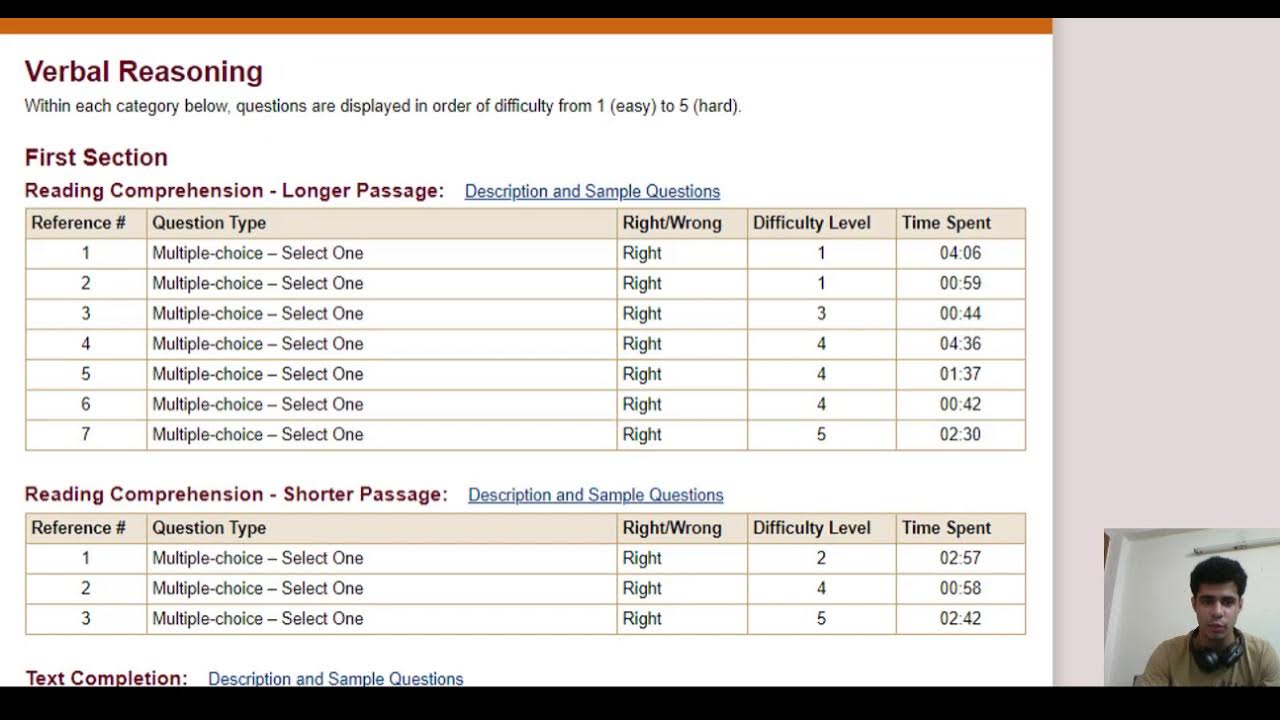The image size is (1280, 720).
Task: Click Reference 7 in Longer Passage table
Action: tap(86, 434)
